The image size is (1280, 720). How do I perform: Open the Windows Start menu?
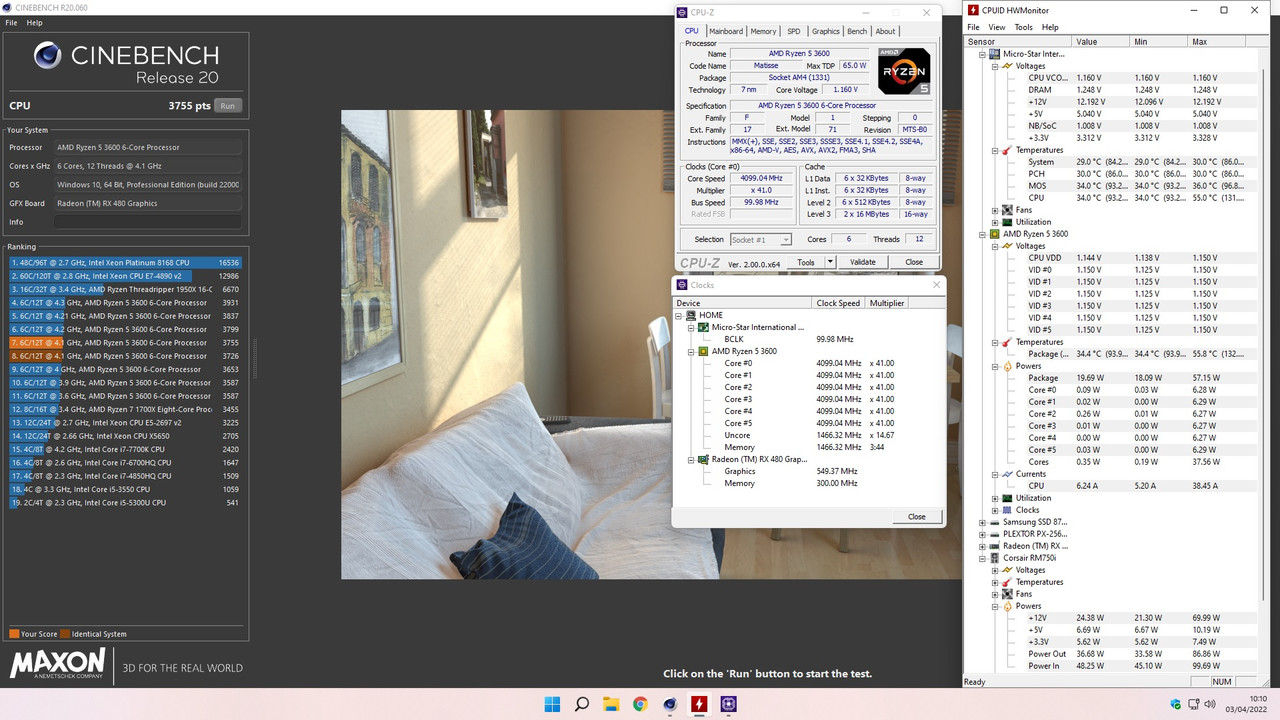[552, 704]
